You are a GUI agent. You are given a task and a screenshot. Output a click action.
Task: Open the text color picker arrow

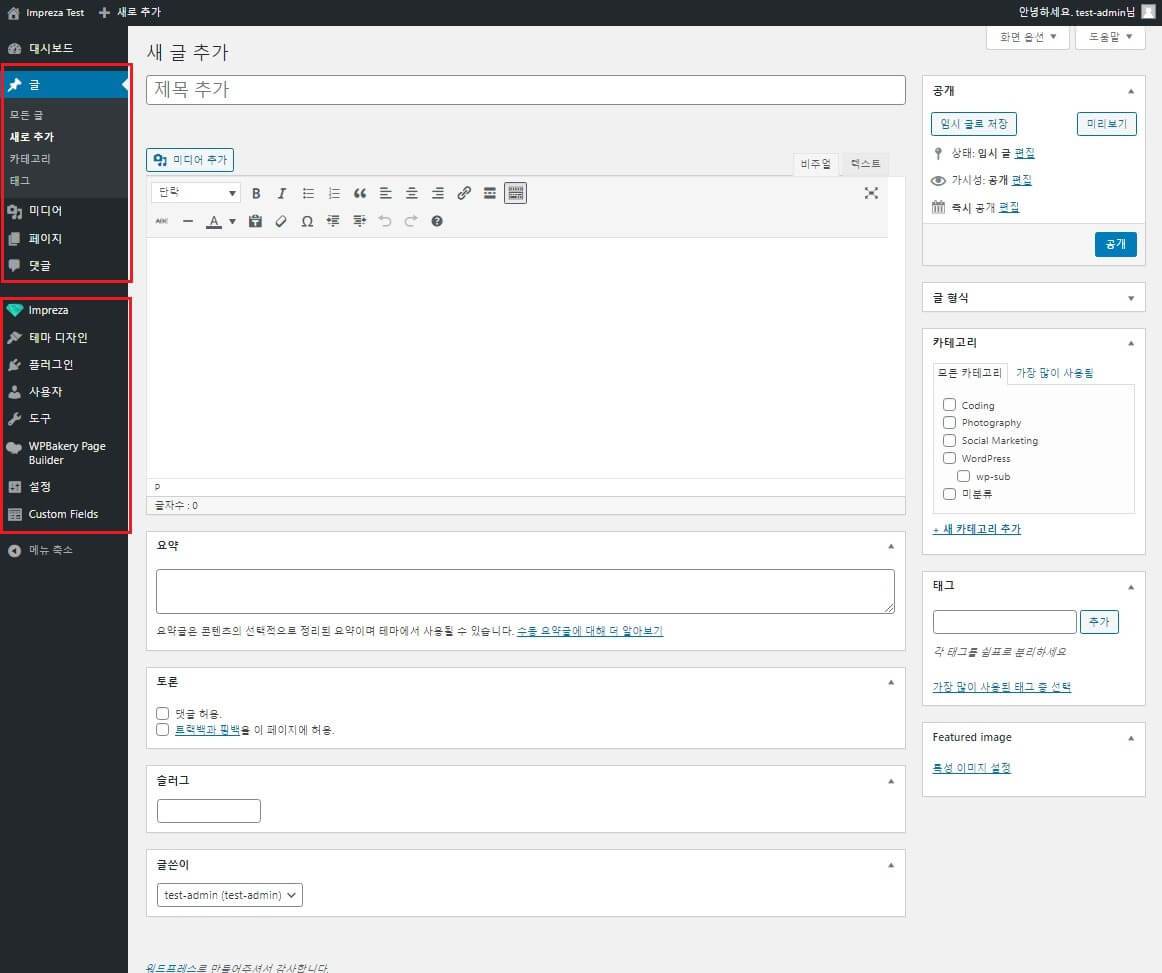click(232, 221)
